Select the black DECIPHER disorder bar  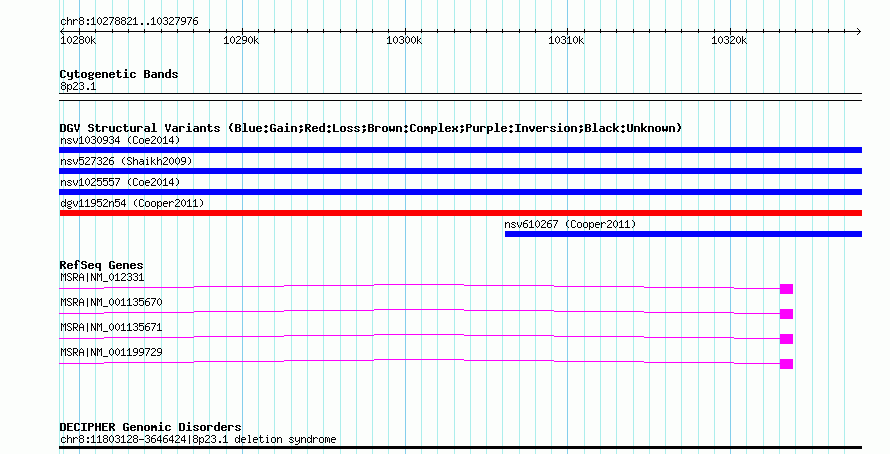[x=460, y=448]
